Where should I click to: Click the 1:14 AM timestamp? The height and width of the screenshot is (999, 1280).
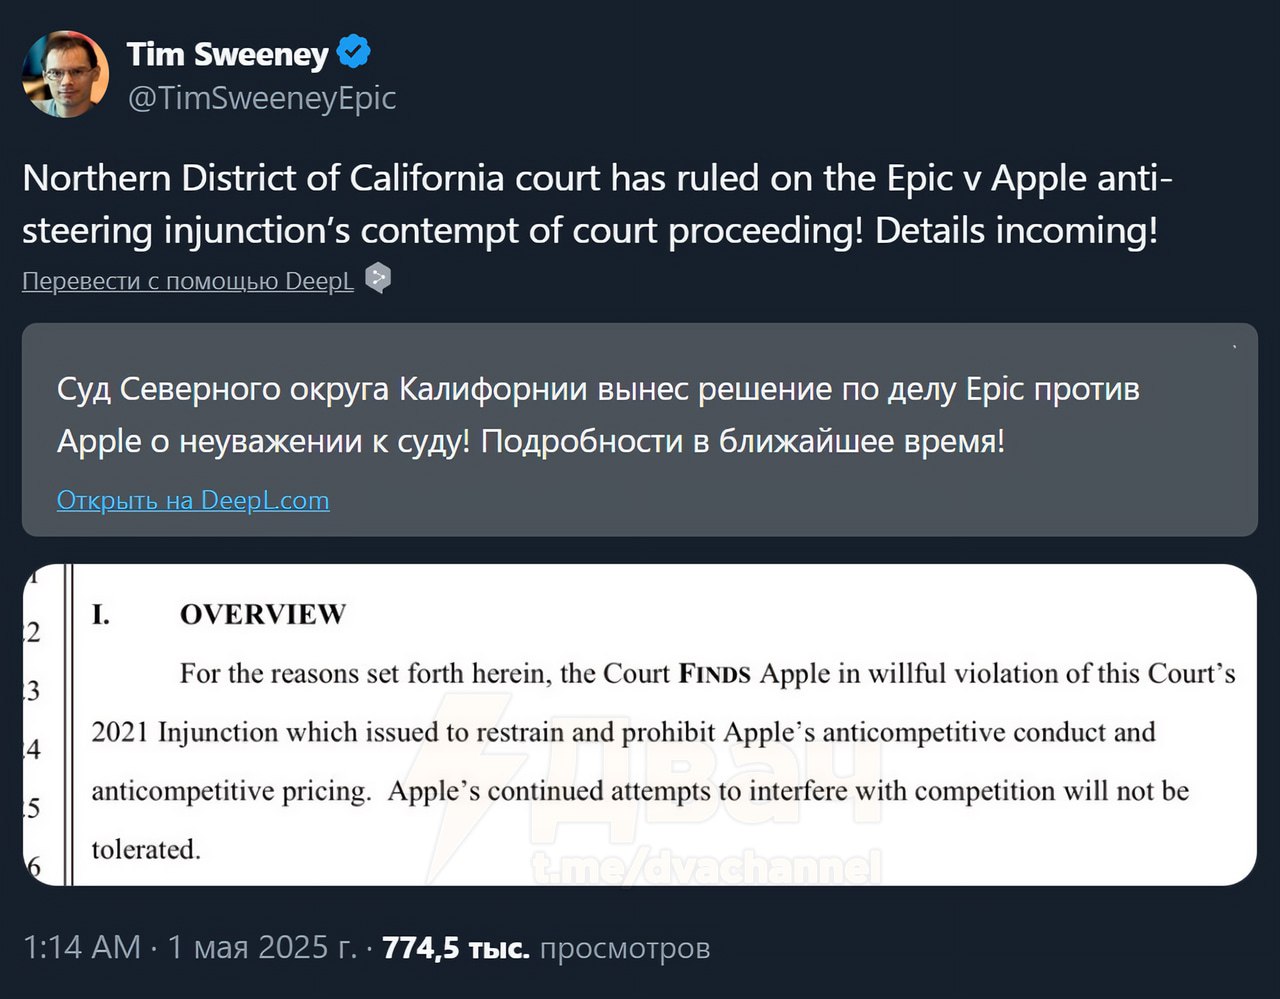[81, 947]
